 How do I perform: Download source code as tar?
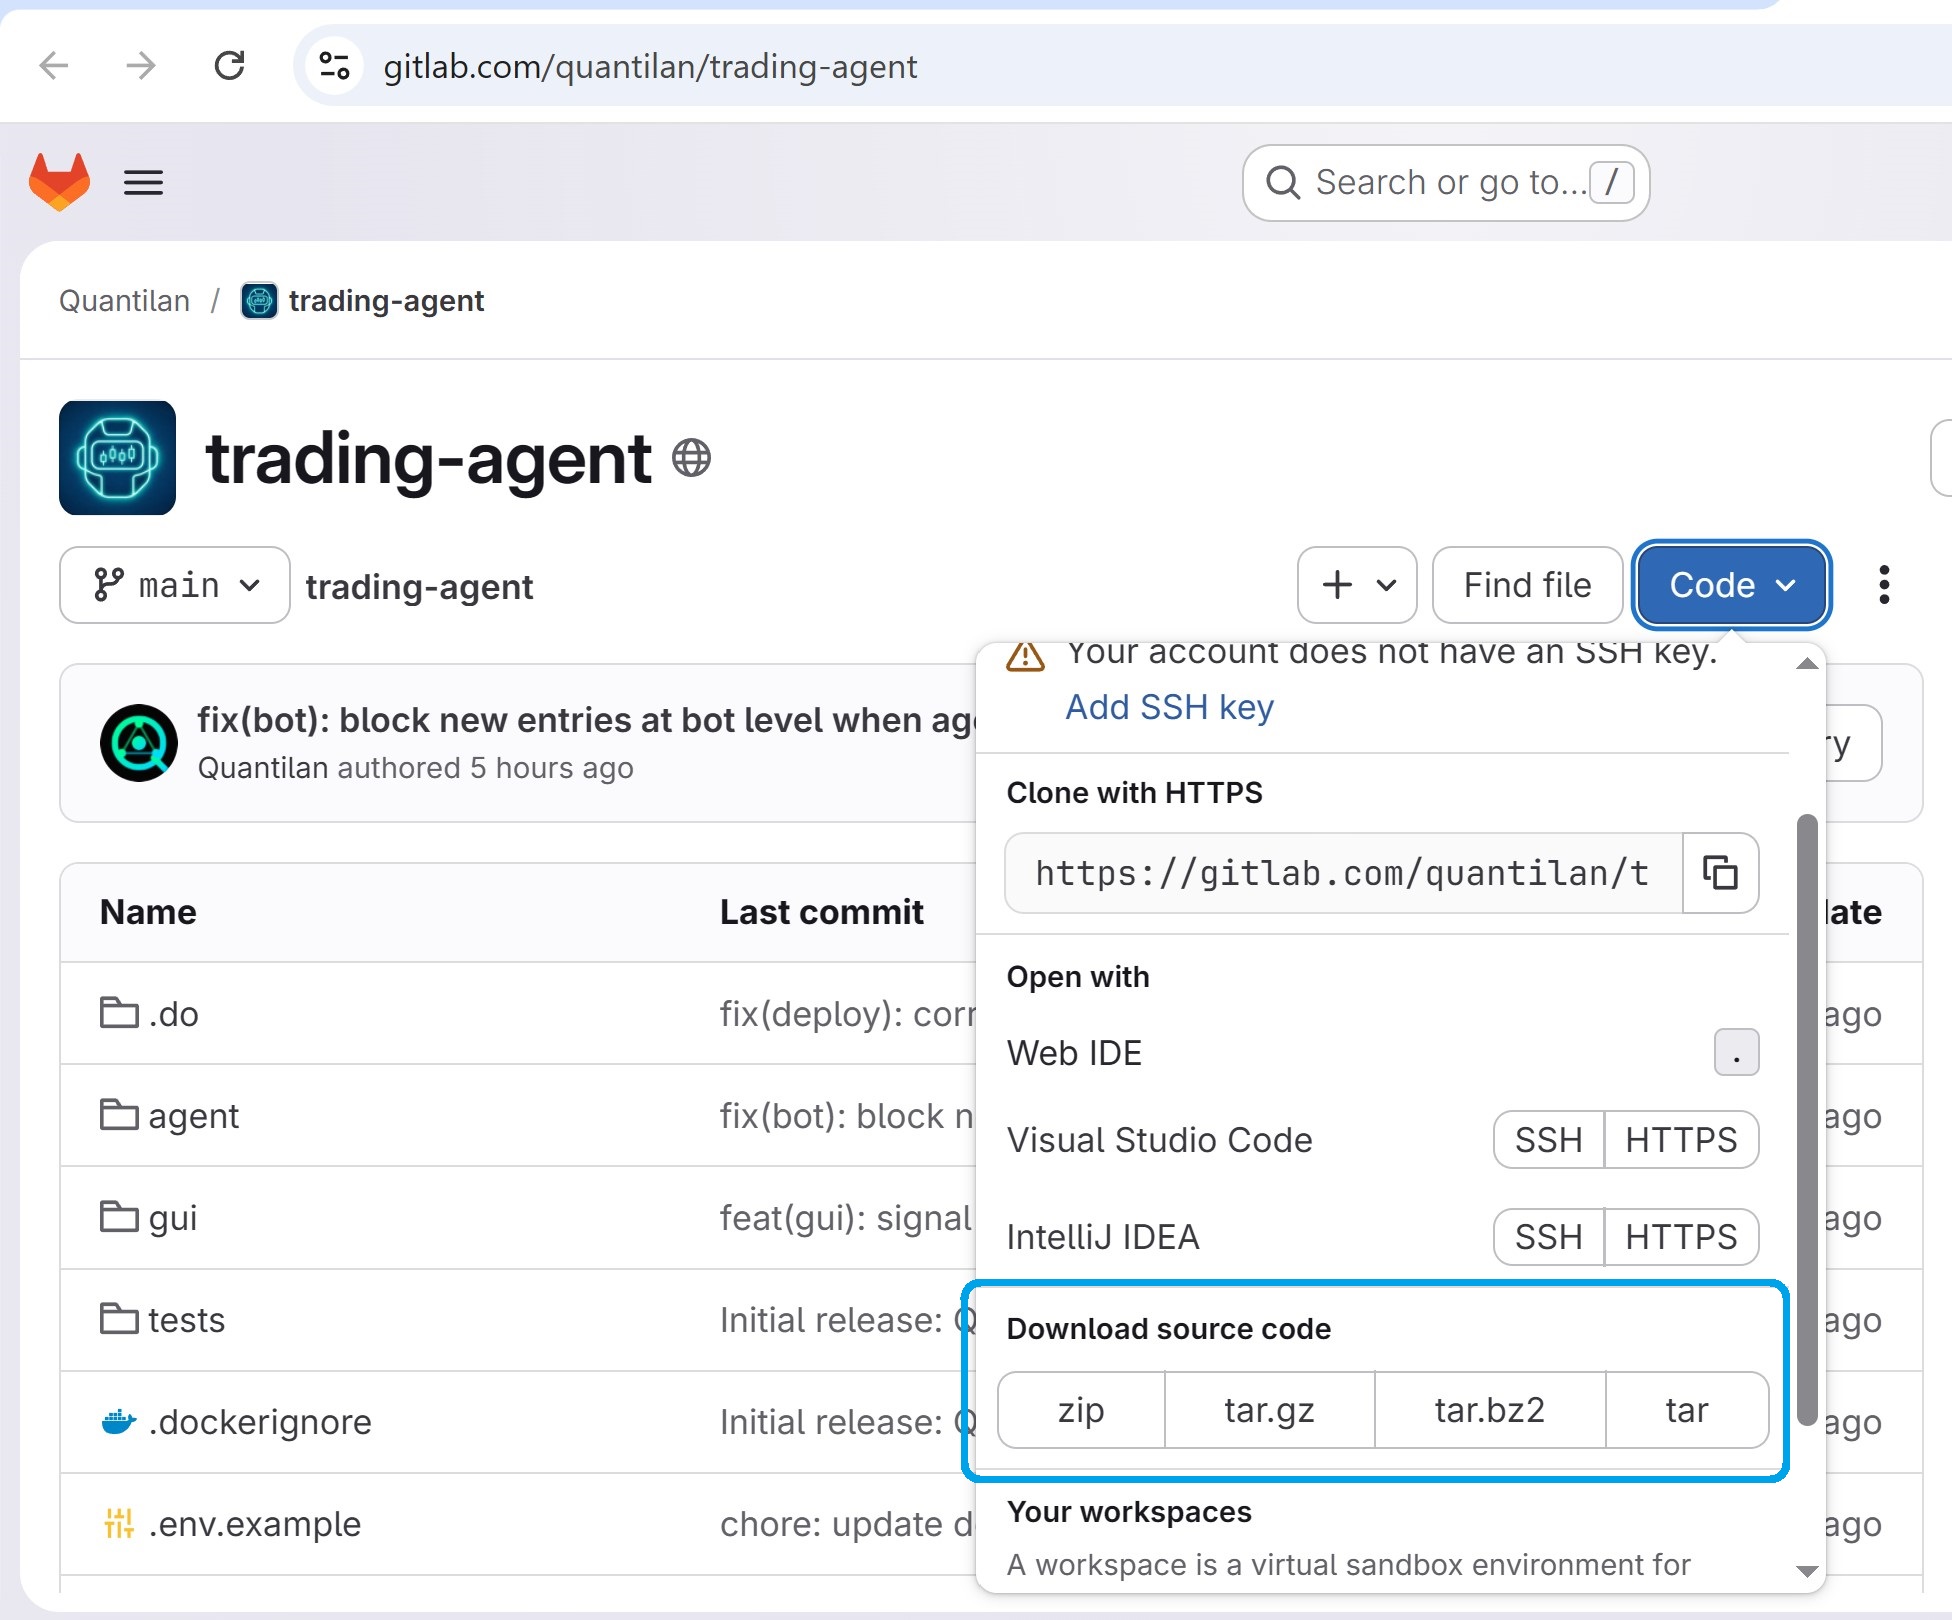click(x=1687, y=1410)
